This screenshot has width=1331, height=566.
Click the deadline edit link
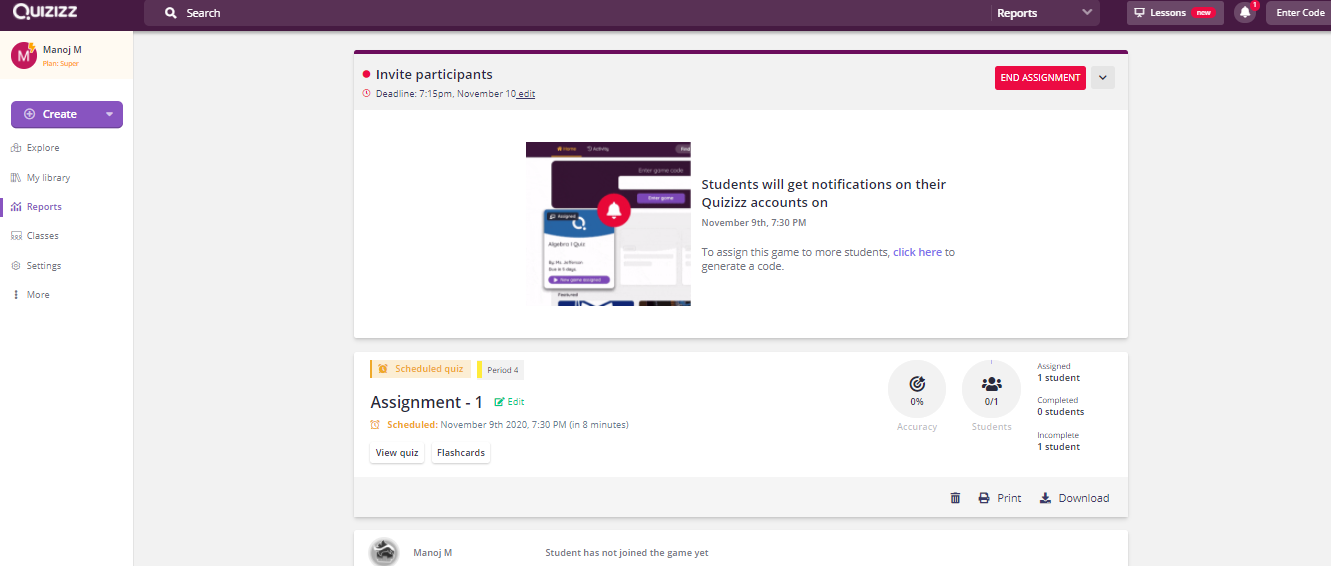(x=526, y=94)
